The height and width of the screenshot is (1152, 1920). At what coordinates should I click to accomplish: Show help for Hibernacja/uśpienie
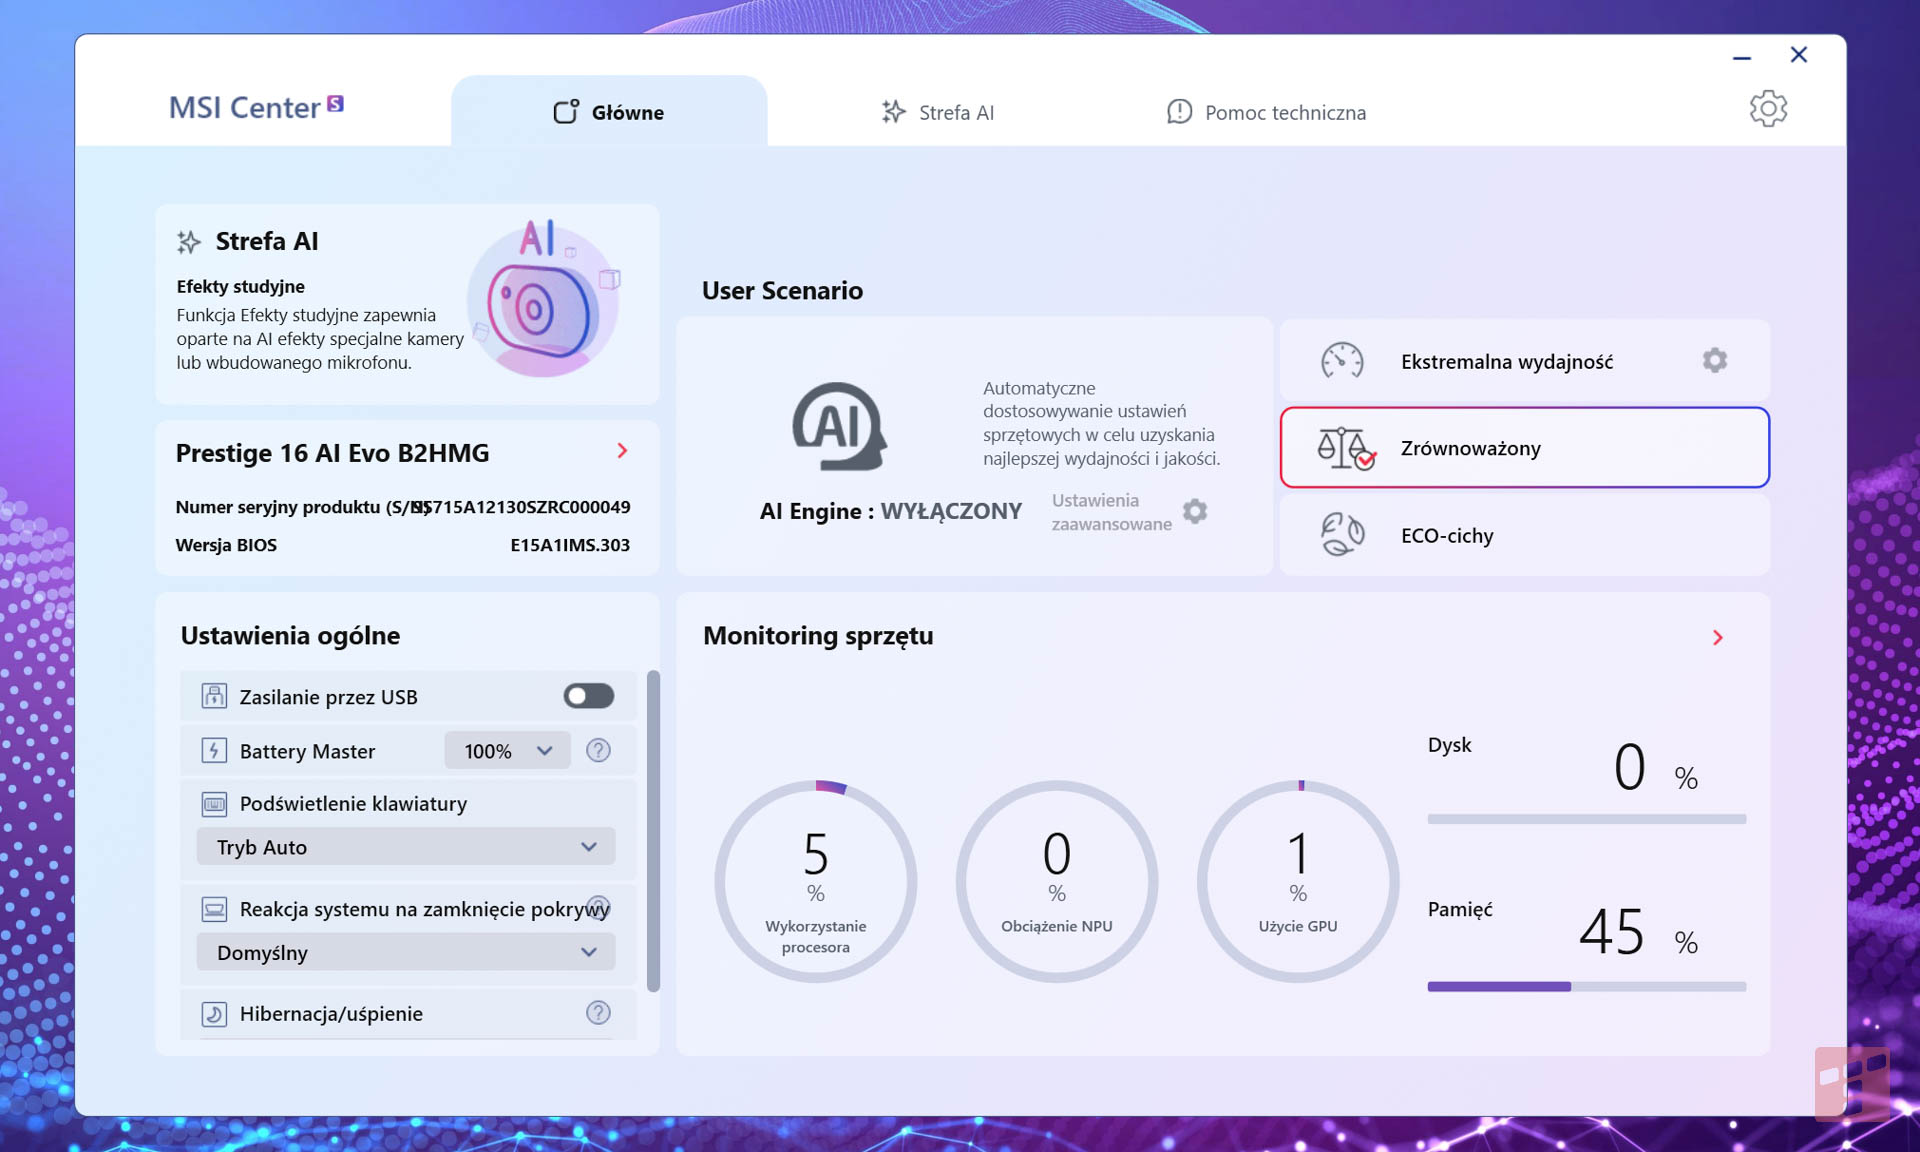click(x=598, y=1013)
